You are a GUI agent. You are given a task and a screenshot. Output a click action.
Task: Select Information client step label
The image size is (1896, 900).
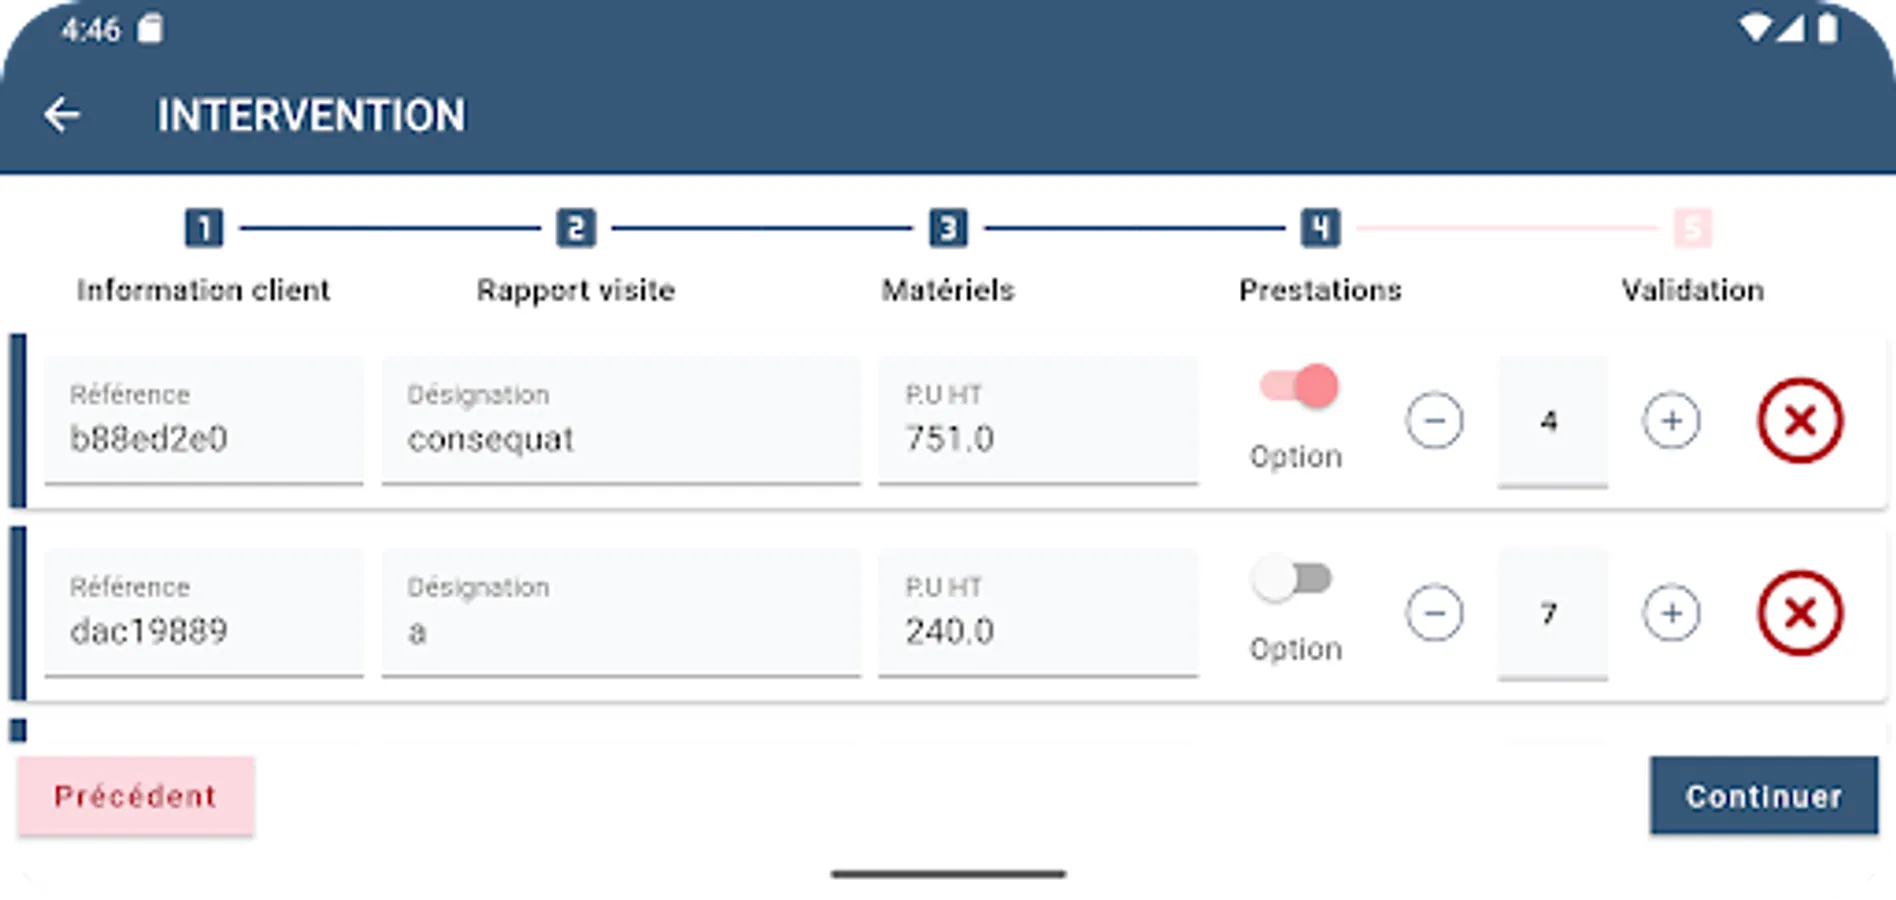coord(204,290)
